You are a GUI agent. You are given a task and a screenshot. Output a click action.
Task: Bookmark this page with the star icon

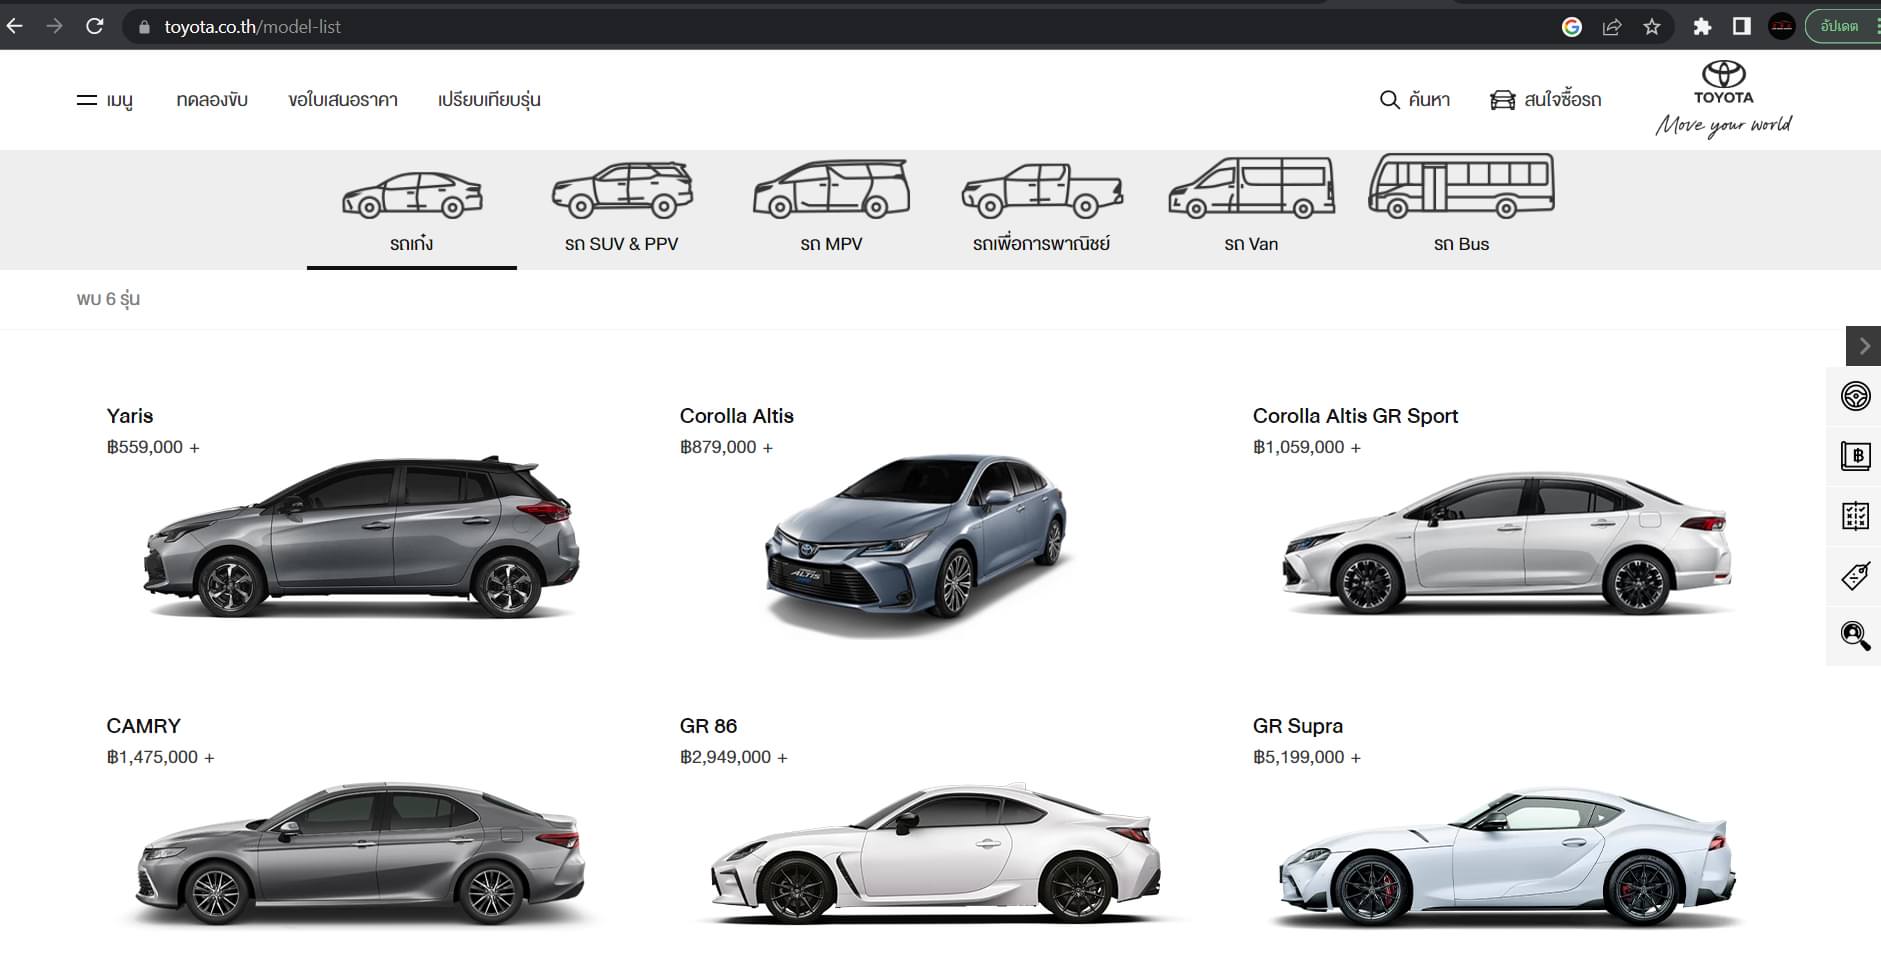click(x=1652, y=27)
